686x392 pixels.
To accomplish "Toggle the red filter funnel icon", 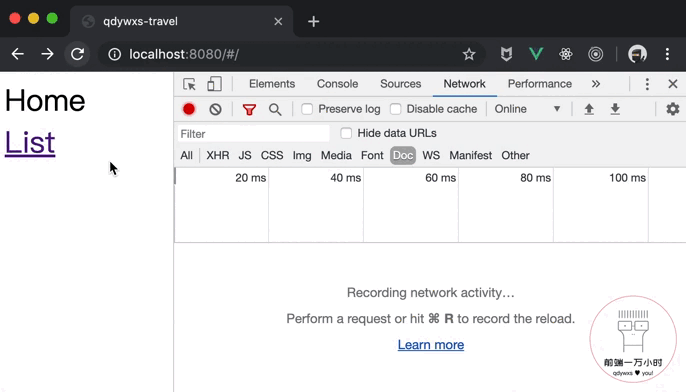I will pos(249,109).
